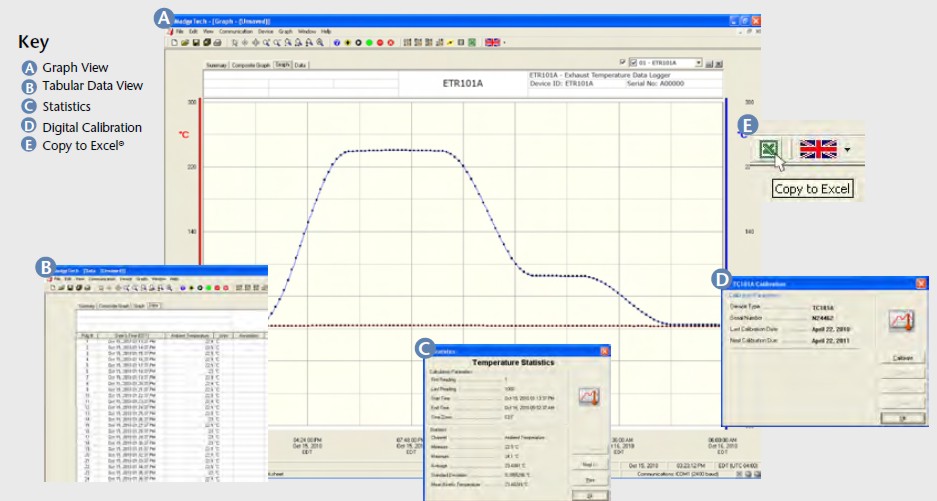Open the Communication menu in graph window
The height and width of the screenshot is (501, 937).
pyautogui.click(x=236, y=31)
